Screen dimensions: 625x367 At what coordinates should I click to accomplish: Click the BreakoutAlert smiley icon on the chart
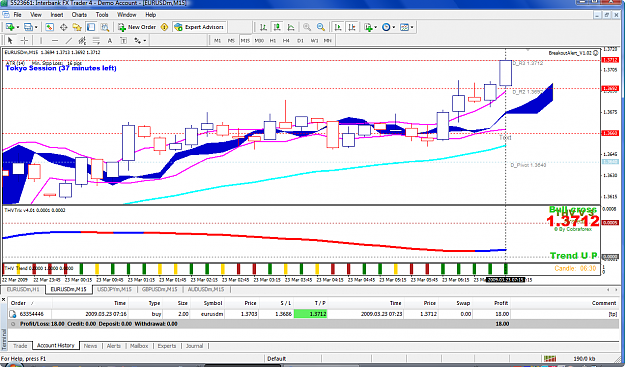[596, 53]
